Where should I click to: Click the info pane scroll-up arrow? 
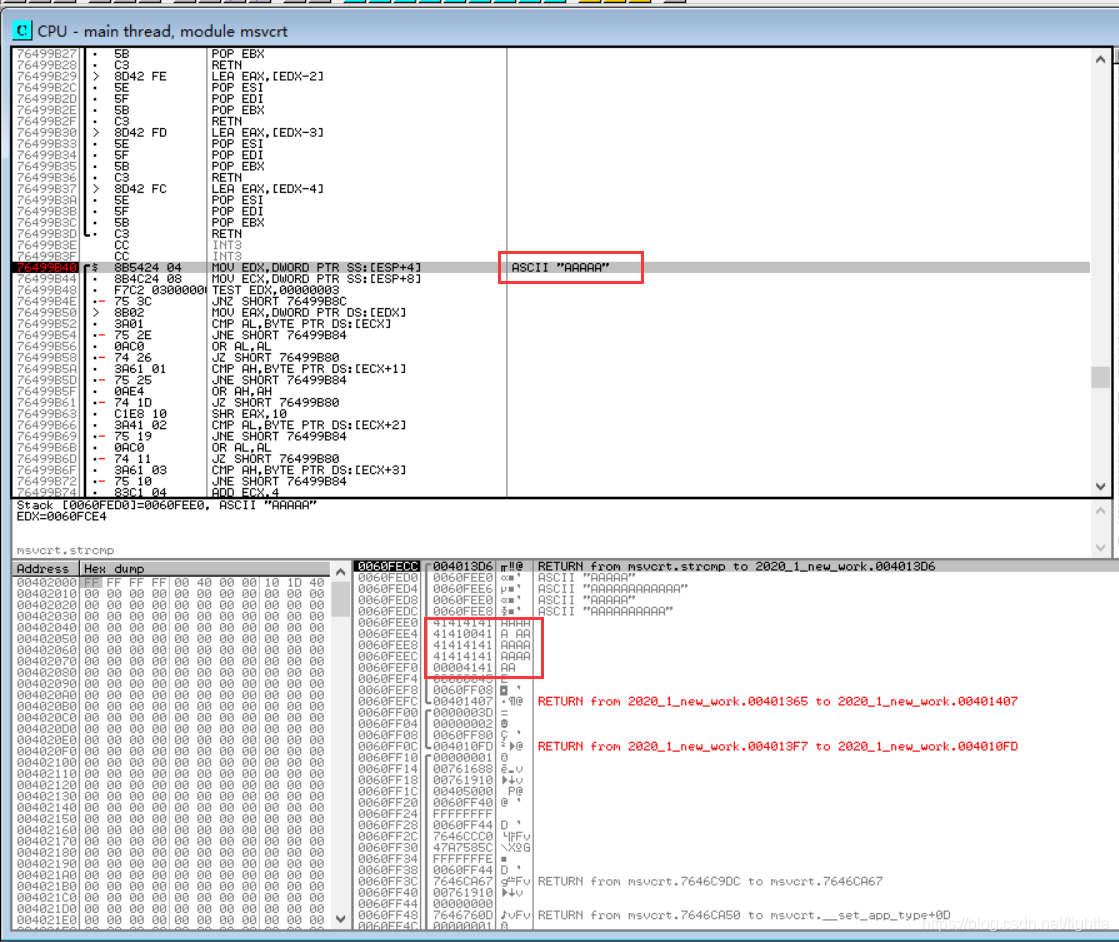[1100, 511]
